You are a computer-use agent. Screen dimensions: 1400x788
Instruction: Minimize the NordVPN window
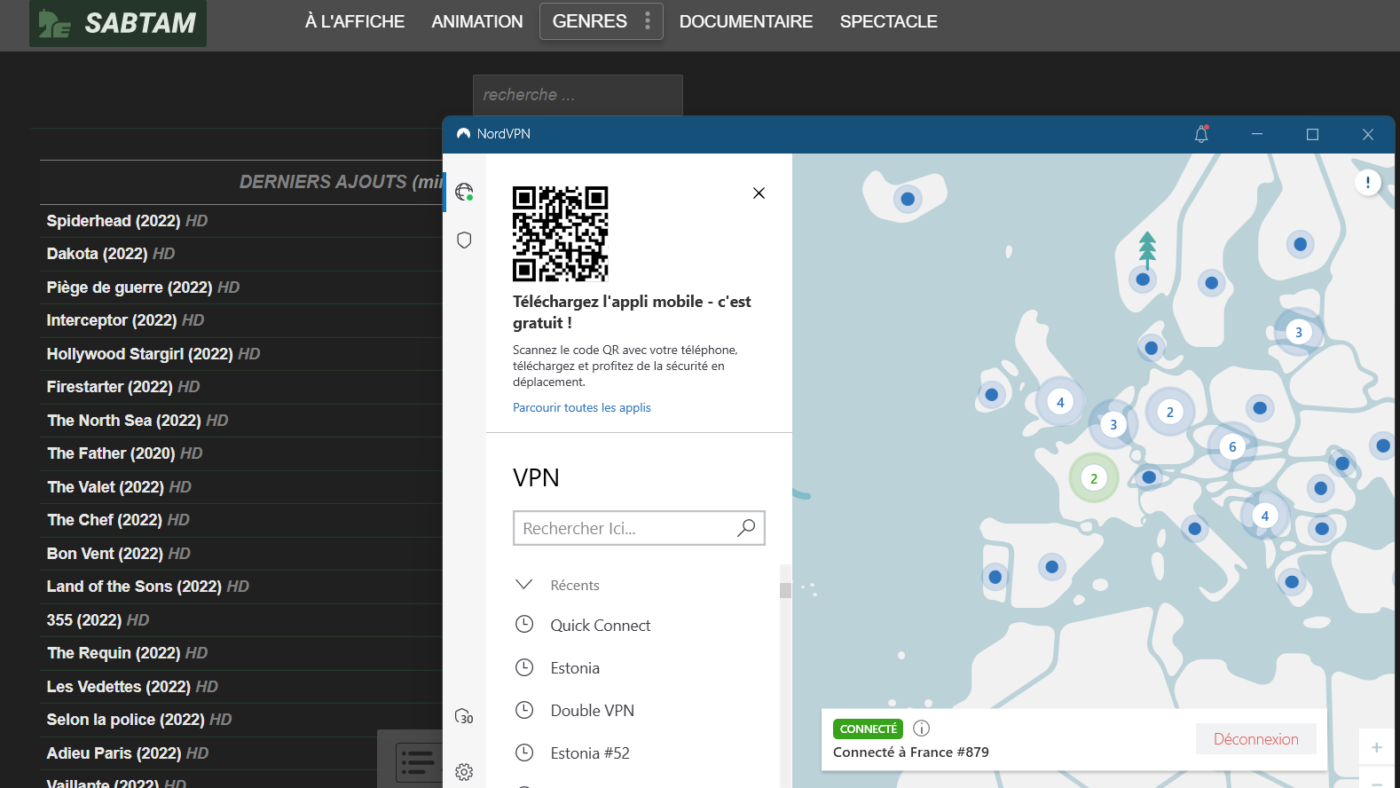[x=1257, y=134]
